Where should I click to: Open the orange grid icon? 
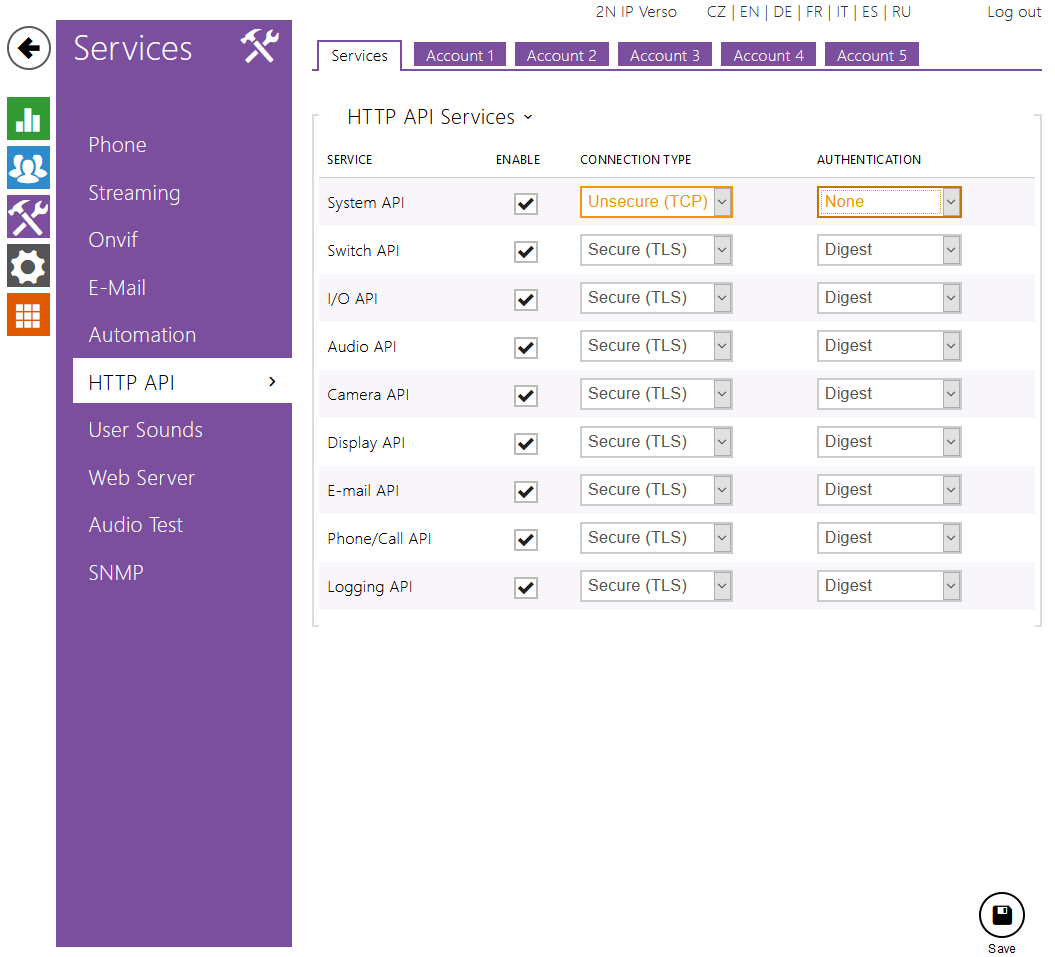(x=28, y=314)
